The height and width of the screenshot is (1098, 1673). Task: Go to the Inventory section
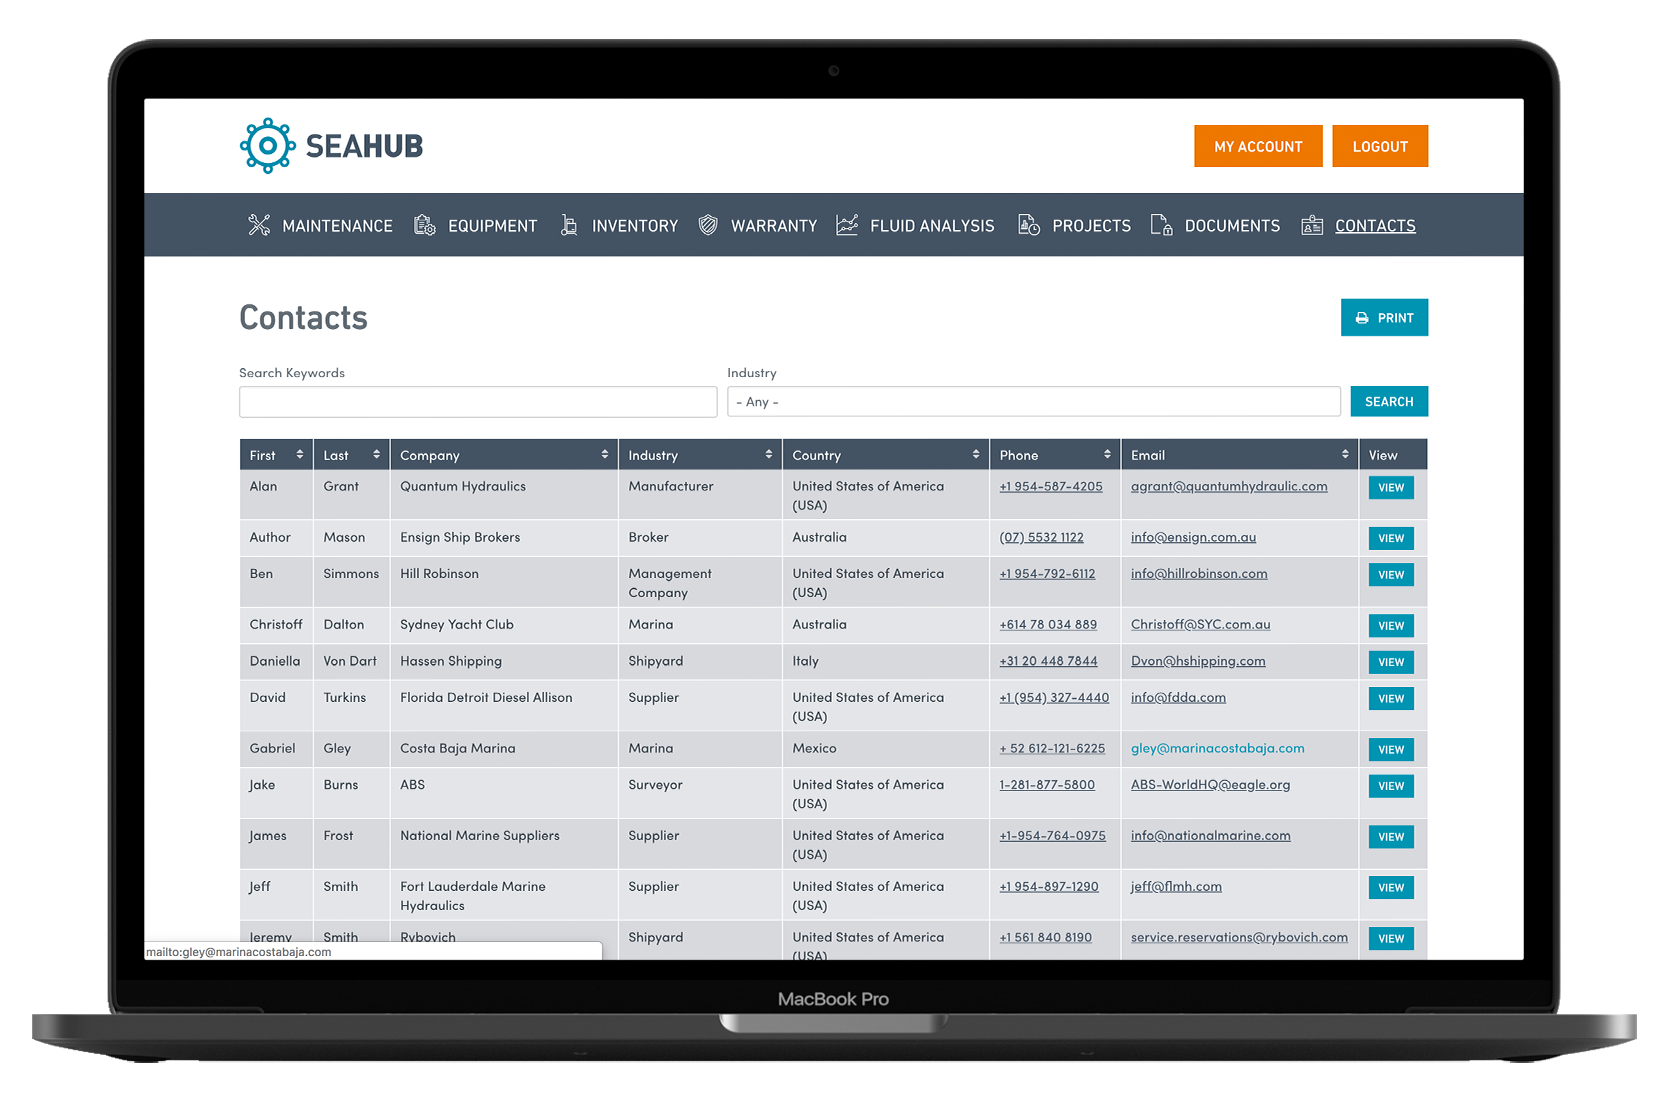coord(635,226)
